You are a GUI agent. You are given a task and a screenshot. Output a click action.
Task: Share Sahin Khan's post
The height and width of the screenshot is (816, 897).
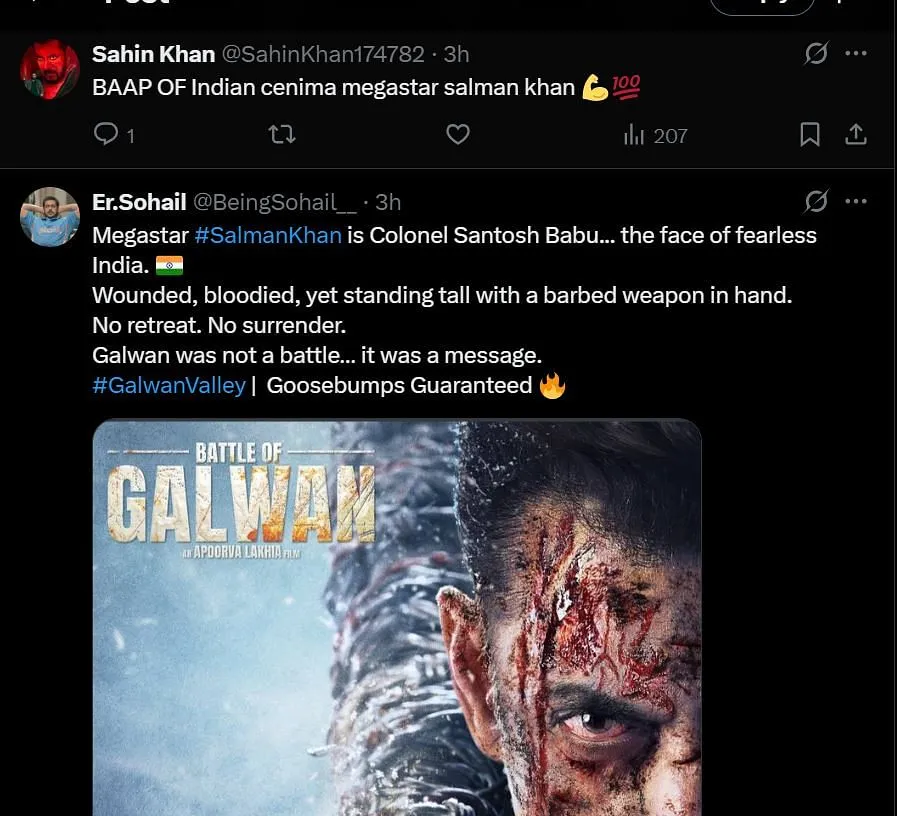tap(856, 135)
